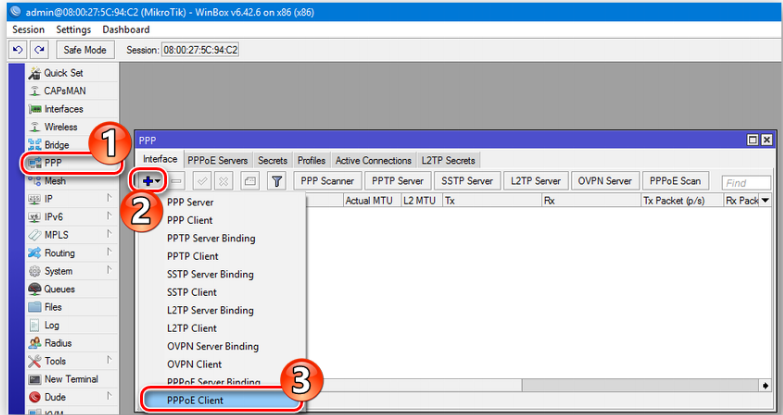Click the Enable checkmark toolbar button
The height and width of the screenshot is (415, 783).
click(x=203, y=181)
